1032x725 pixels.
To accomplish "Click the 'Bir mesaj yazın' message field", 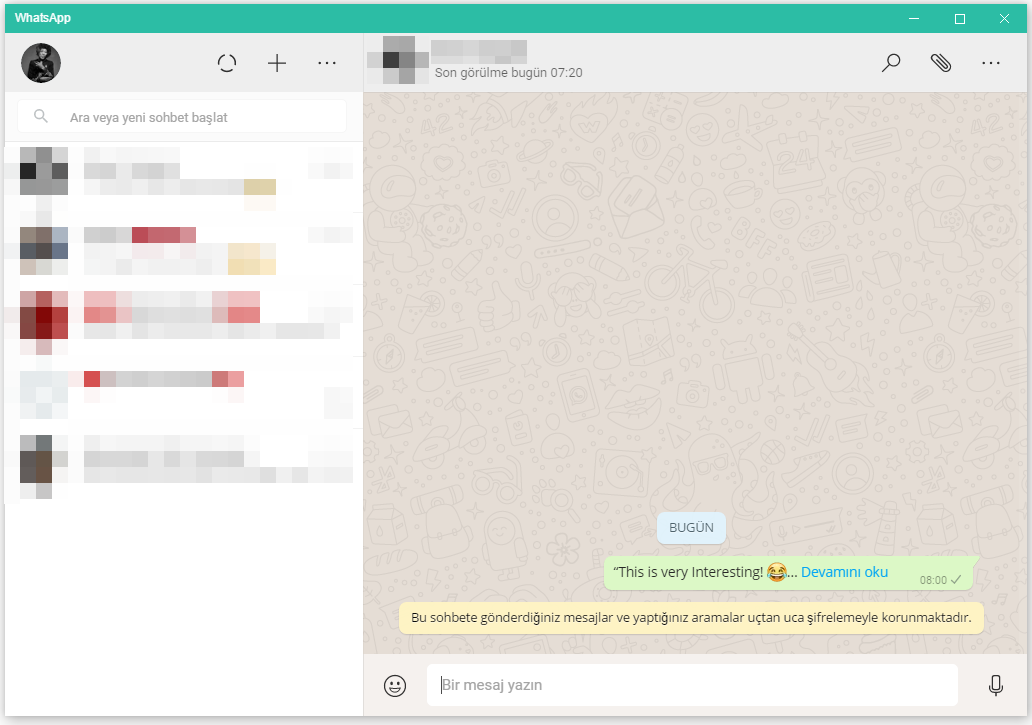I will [690, 685].
